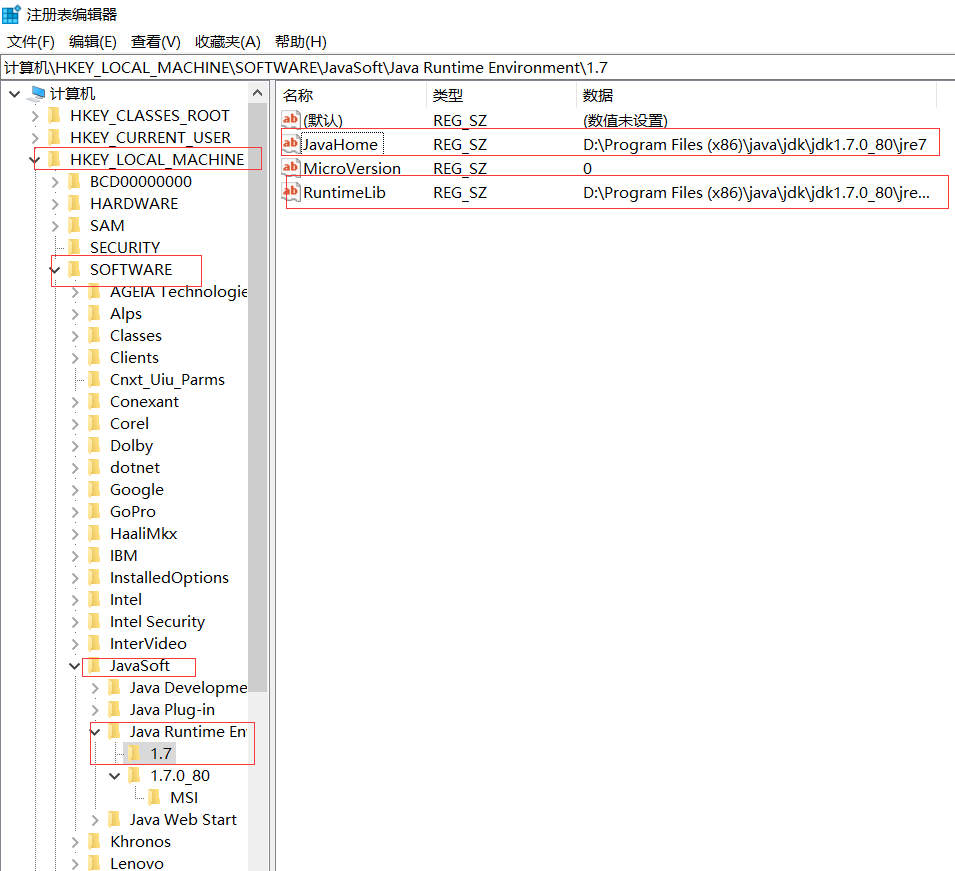Open the 收藏夹(A) menu
Image resolution: width=955 pixels, height=871 pixels.
(x=228, y=42)
